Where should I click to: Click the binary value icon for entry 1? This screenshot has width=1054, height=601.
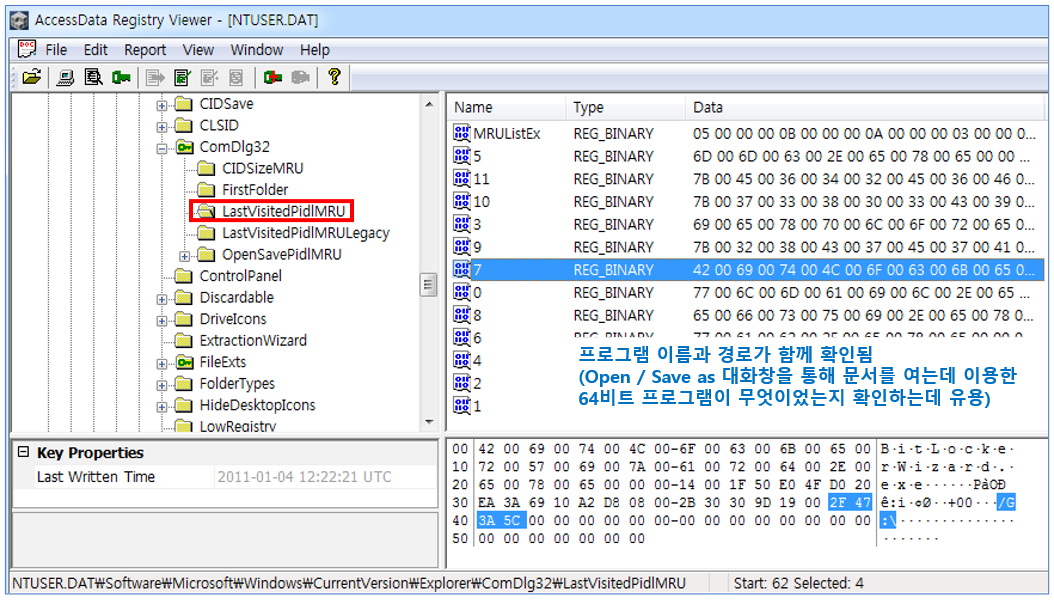pyautogui.click(x=462, y=405)
